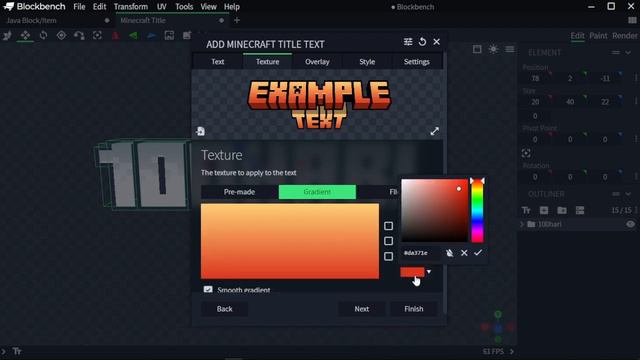Screen dimensions: 640x360
Task: Click the blue Z-axis icon in toolbar
Action: [x=151, y=36]
